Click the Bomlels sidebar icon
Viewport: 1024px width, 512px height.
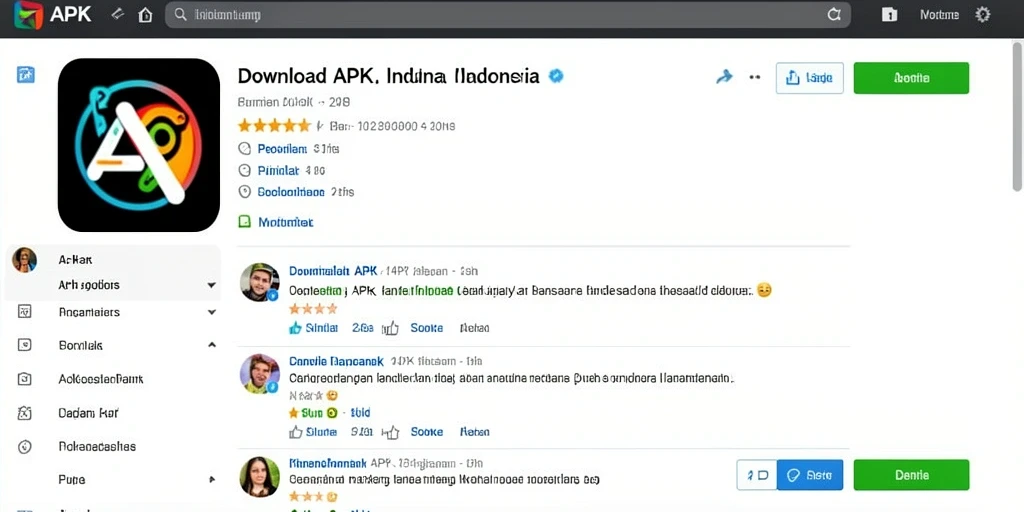coord(24,345)
